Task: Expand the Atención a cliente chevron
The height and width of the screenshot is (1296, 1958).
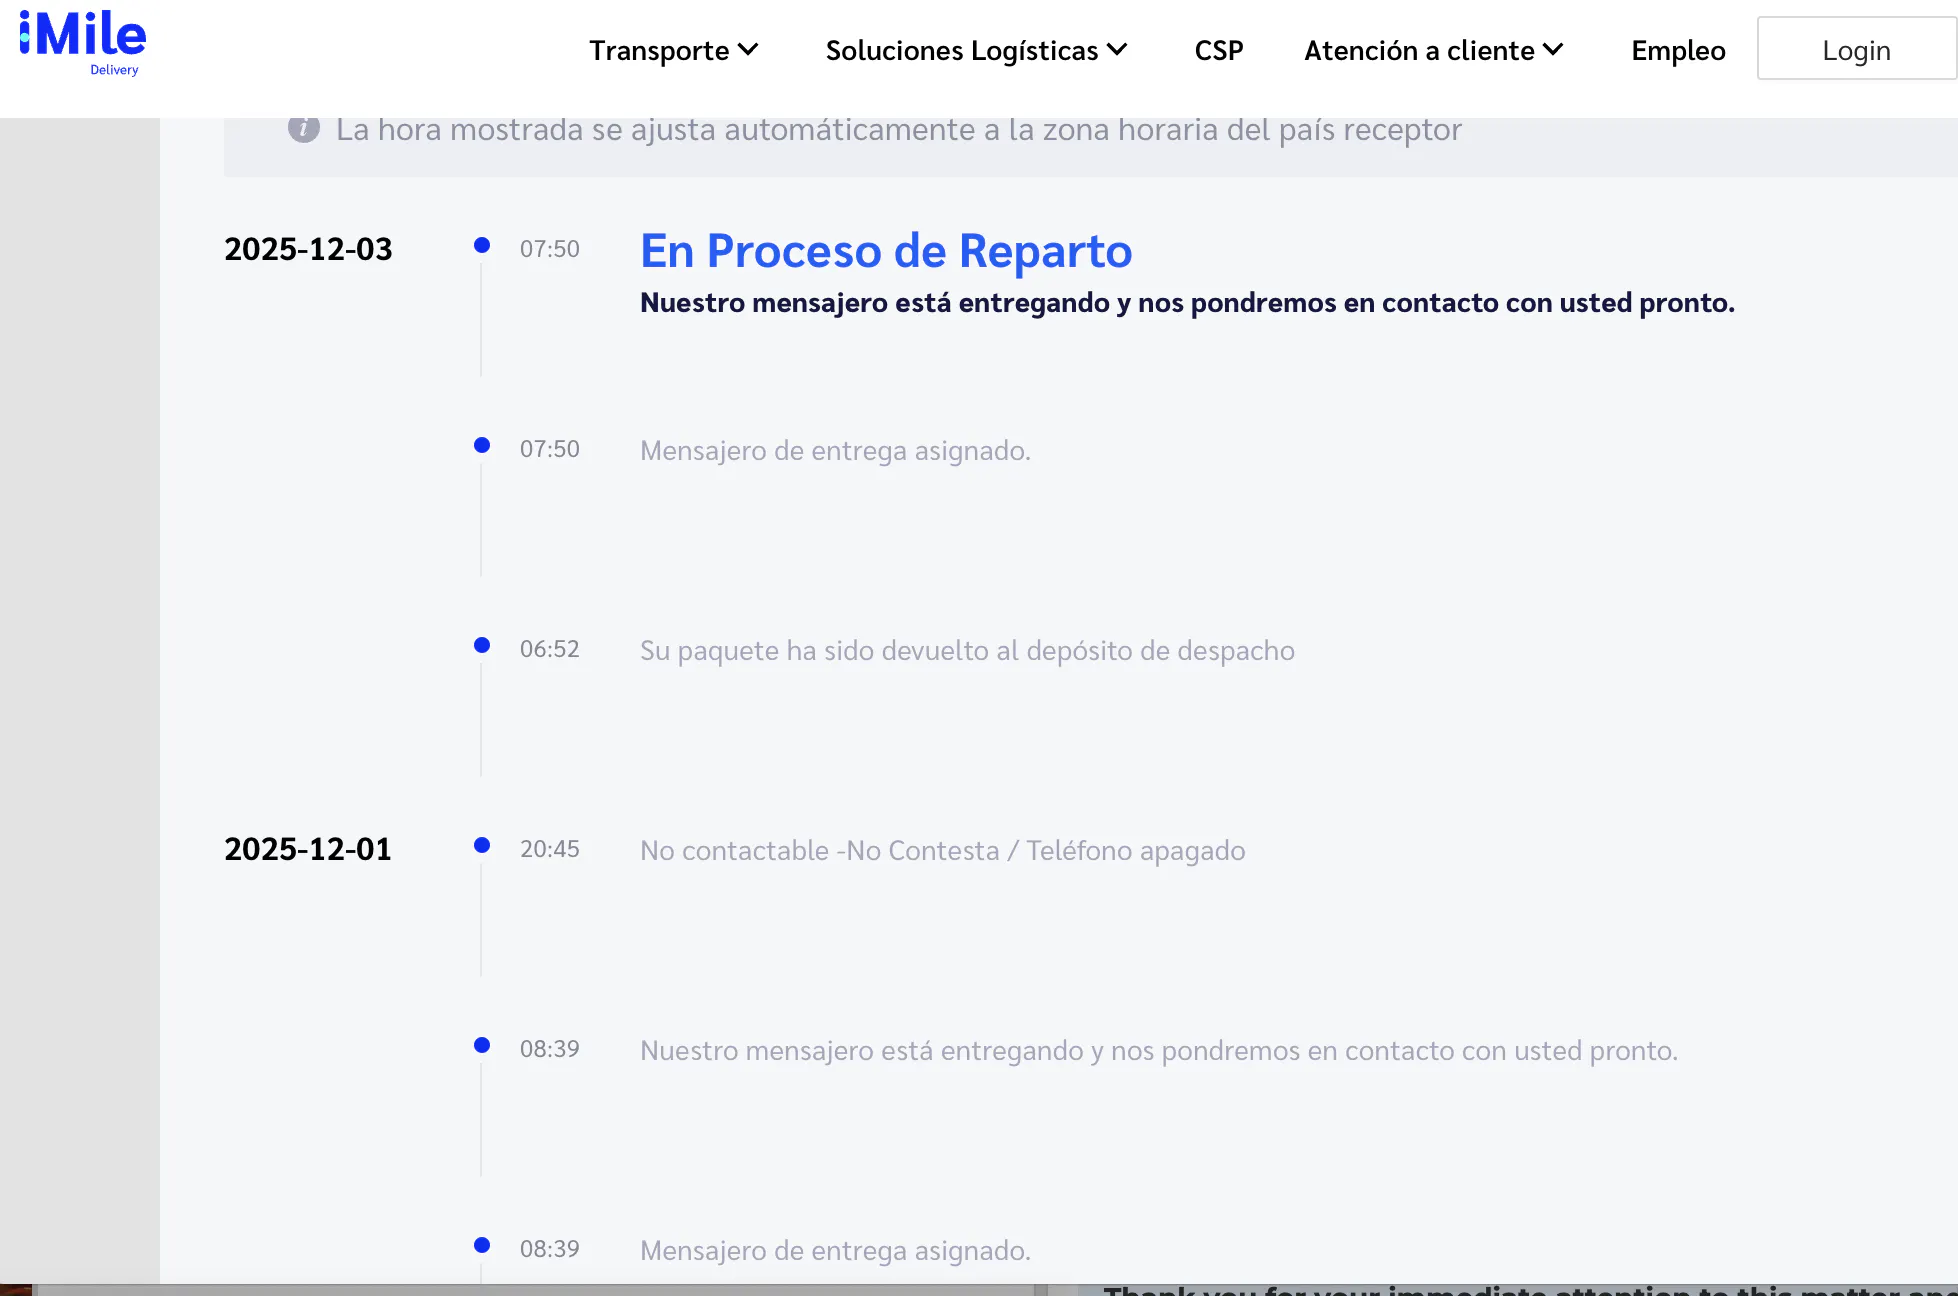Action: 1553,50
